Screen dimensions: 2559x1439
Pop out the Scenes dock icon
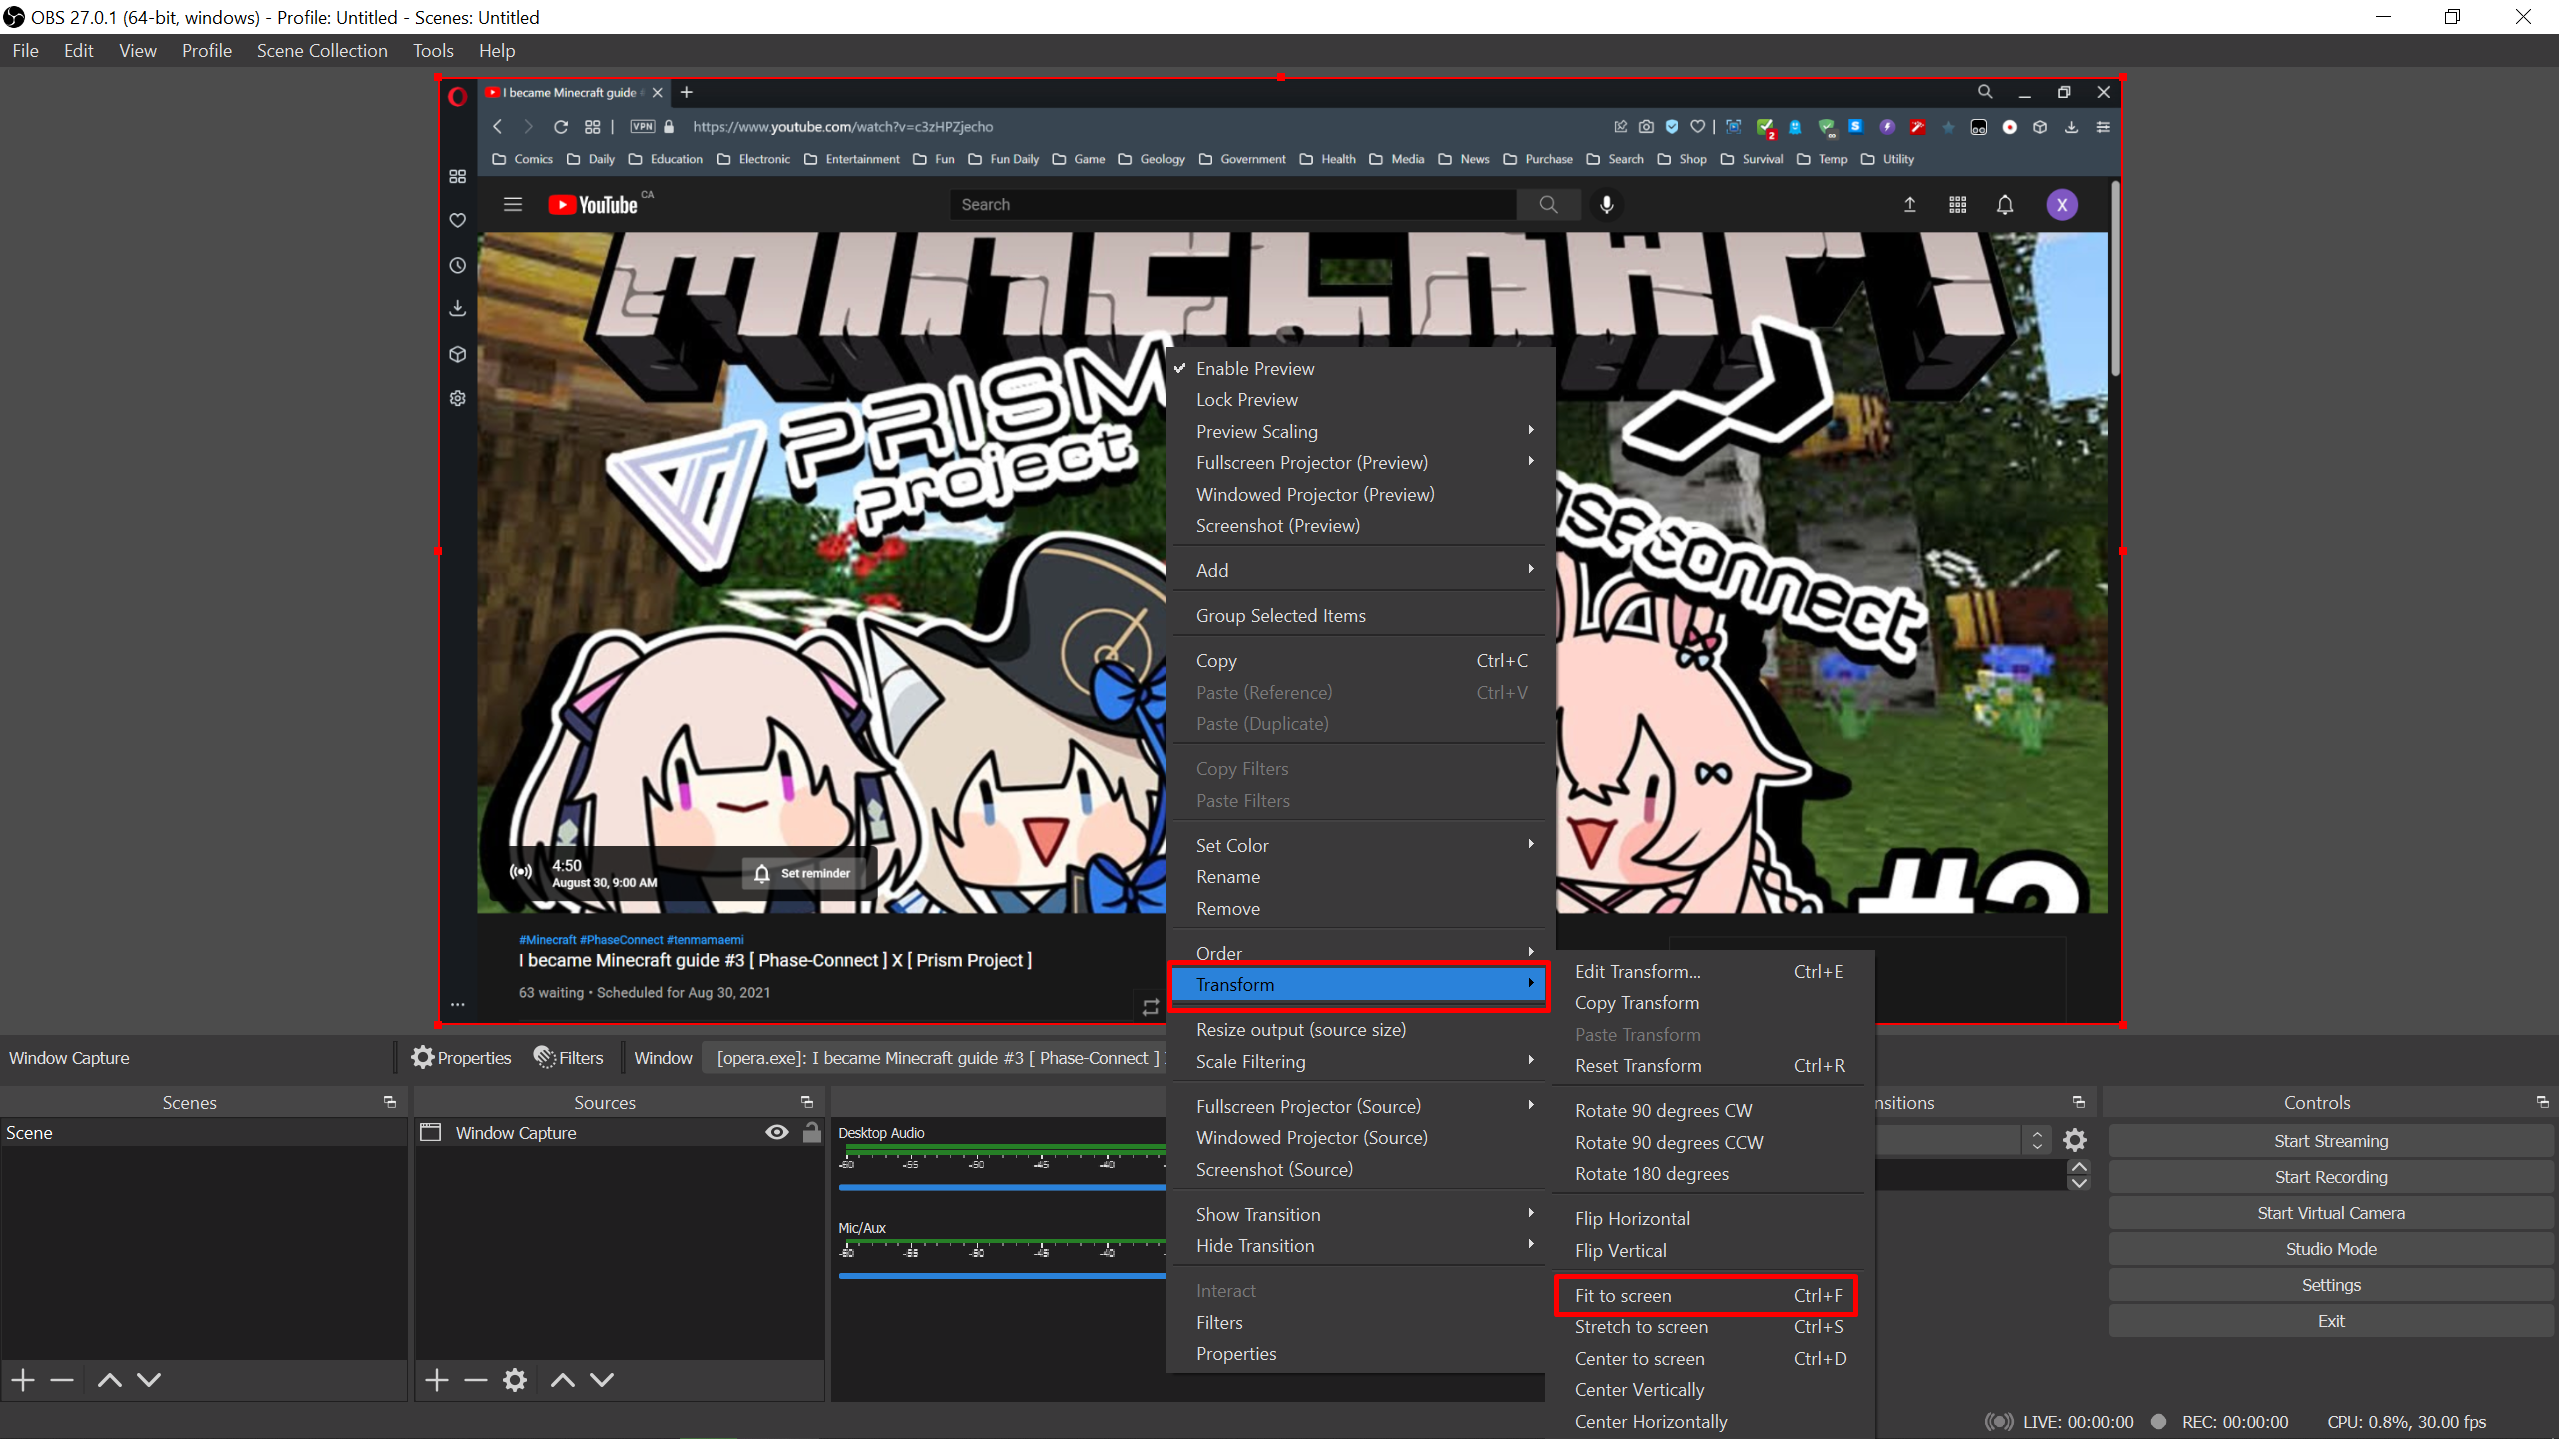pos(390,1102)
